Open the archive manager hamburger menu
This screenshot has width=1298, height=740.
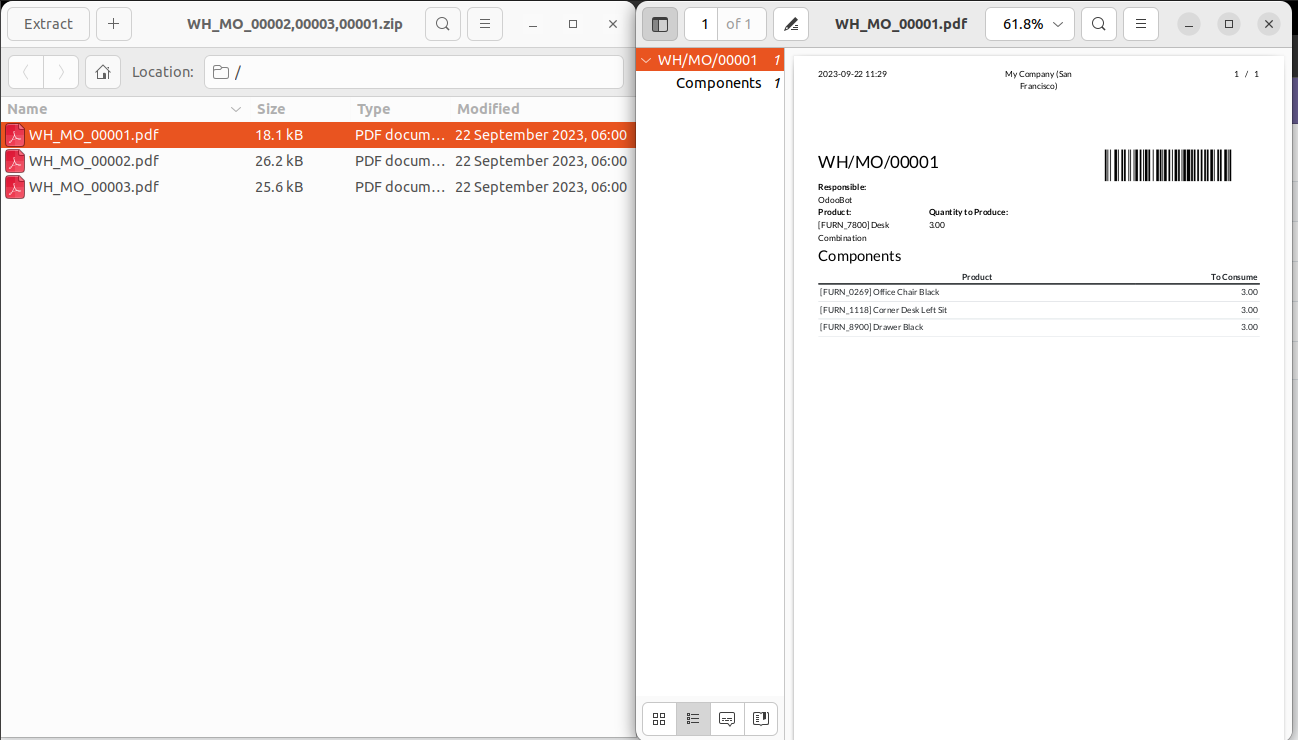pos(485,24)
